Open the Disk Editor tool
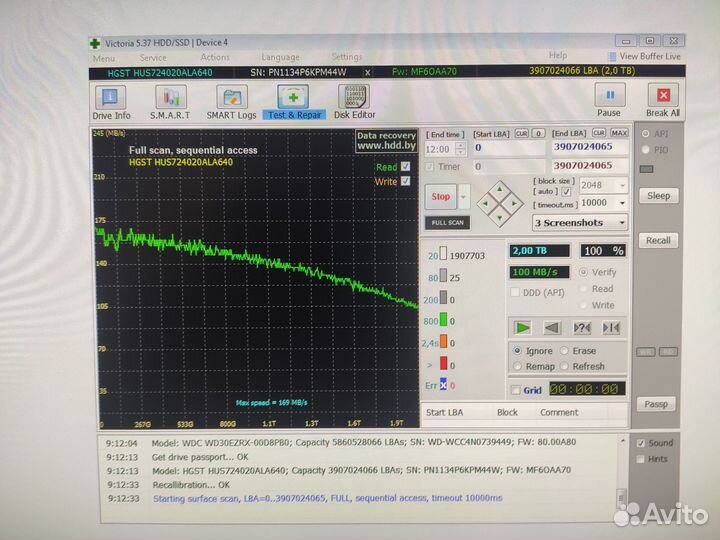The height and width of the screenshot is (540, 720). [x=355, y=102]
